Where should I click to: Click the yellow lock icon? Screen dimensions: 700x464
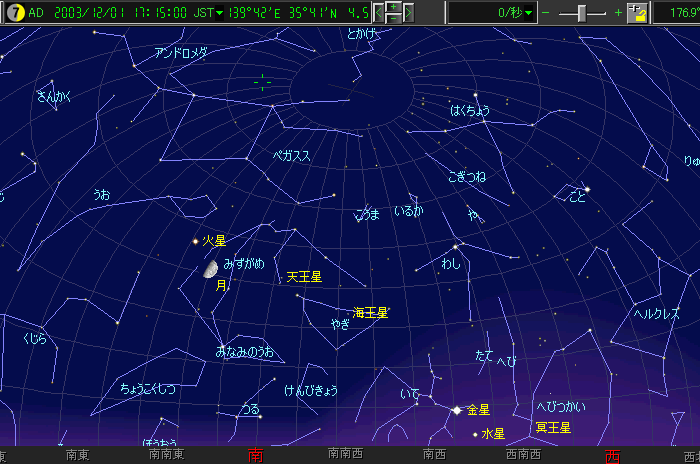pyautogui.click(x=636, y=13)
